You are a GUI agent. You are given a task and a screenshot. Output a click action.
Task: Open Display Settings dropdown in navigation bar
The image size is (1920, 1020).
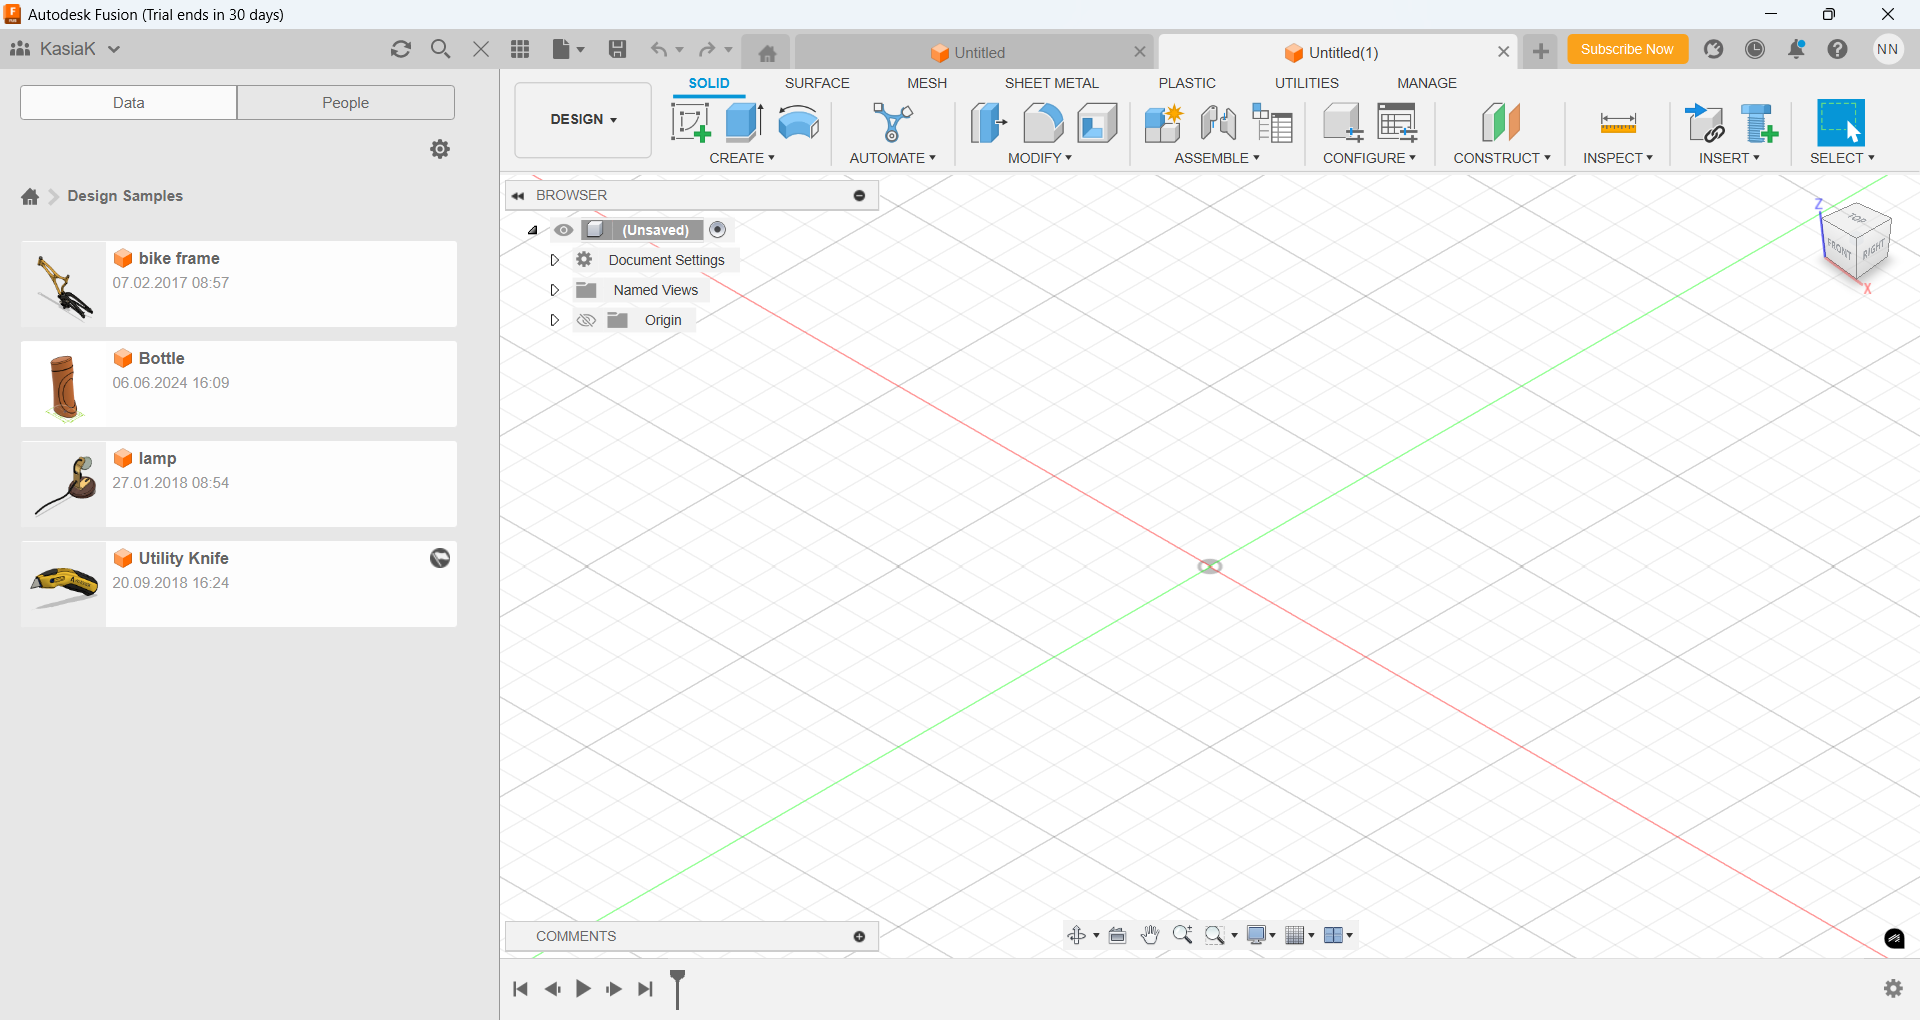coord(1261,935)
